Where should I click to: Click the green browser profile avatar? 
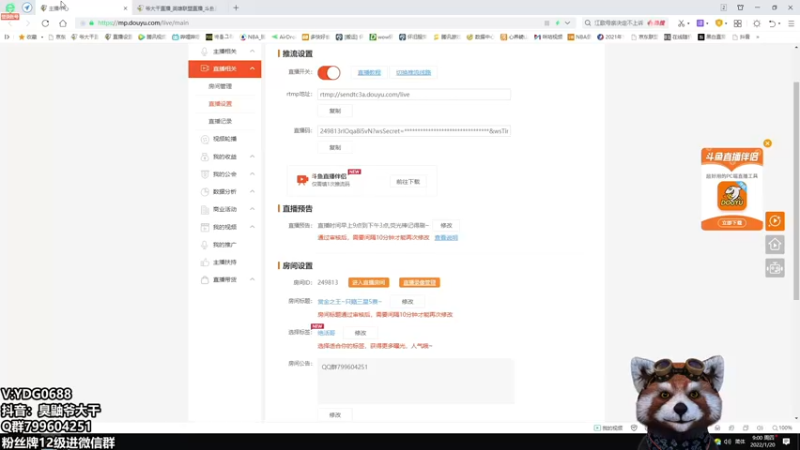click(10, 8)
